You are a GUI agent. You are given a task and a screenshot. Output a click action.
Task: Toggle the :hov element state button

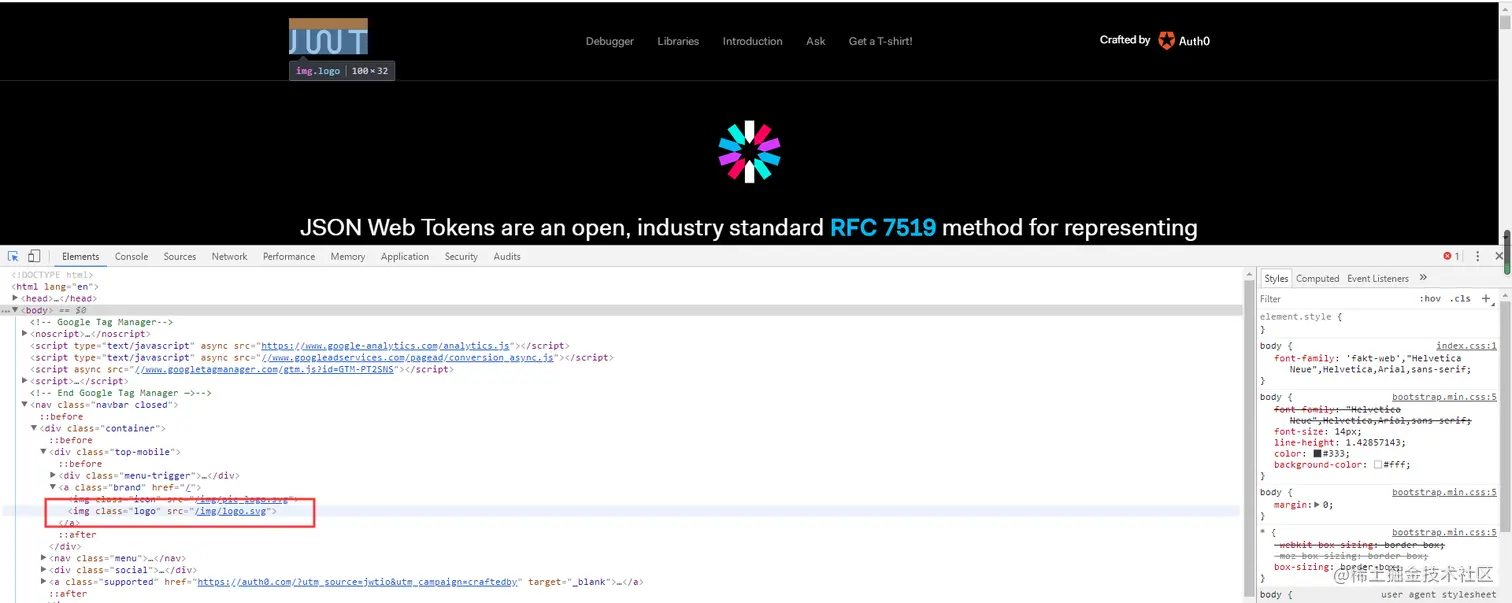1430,298
